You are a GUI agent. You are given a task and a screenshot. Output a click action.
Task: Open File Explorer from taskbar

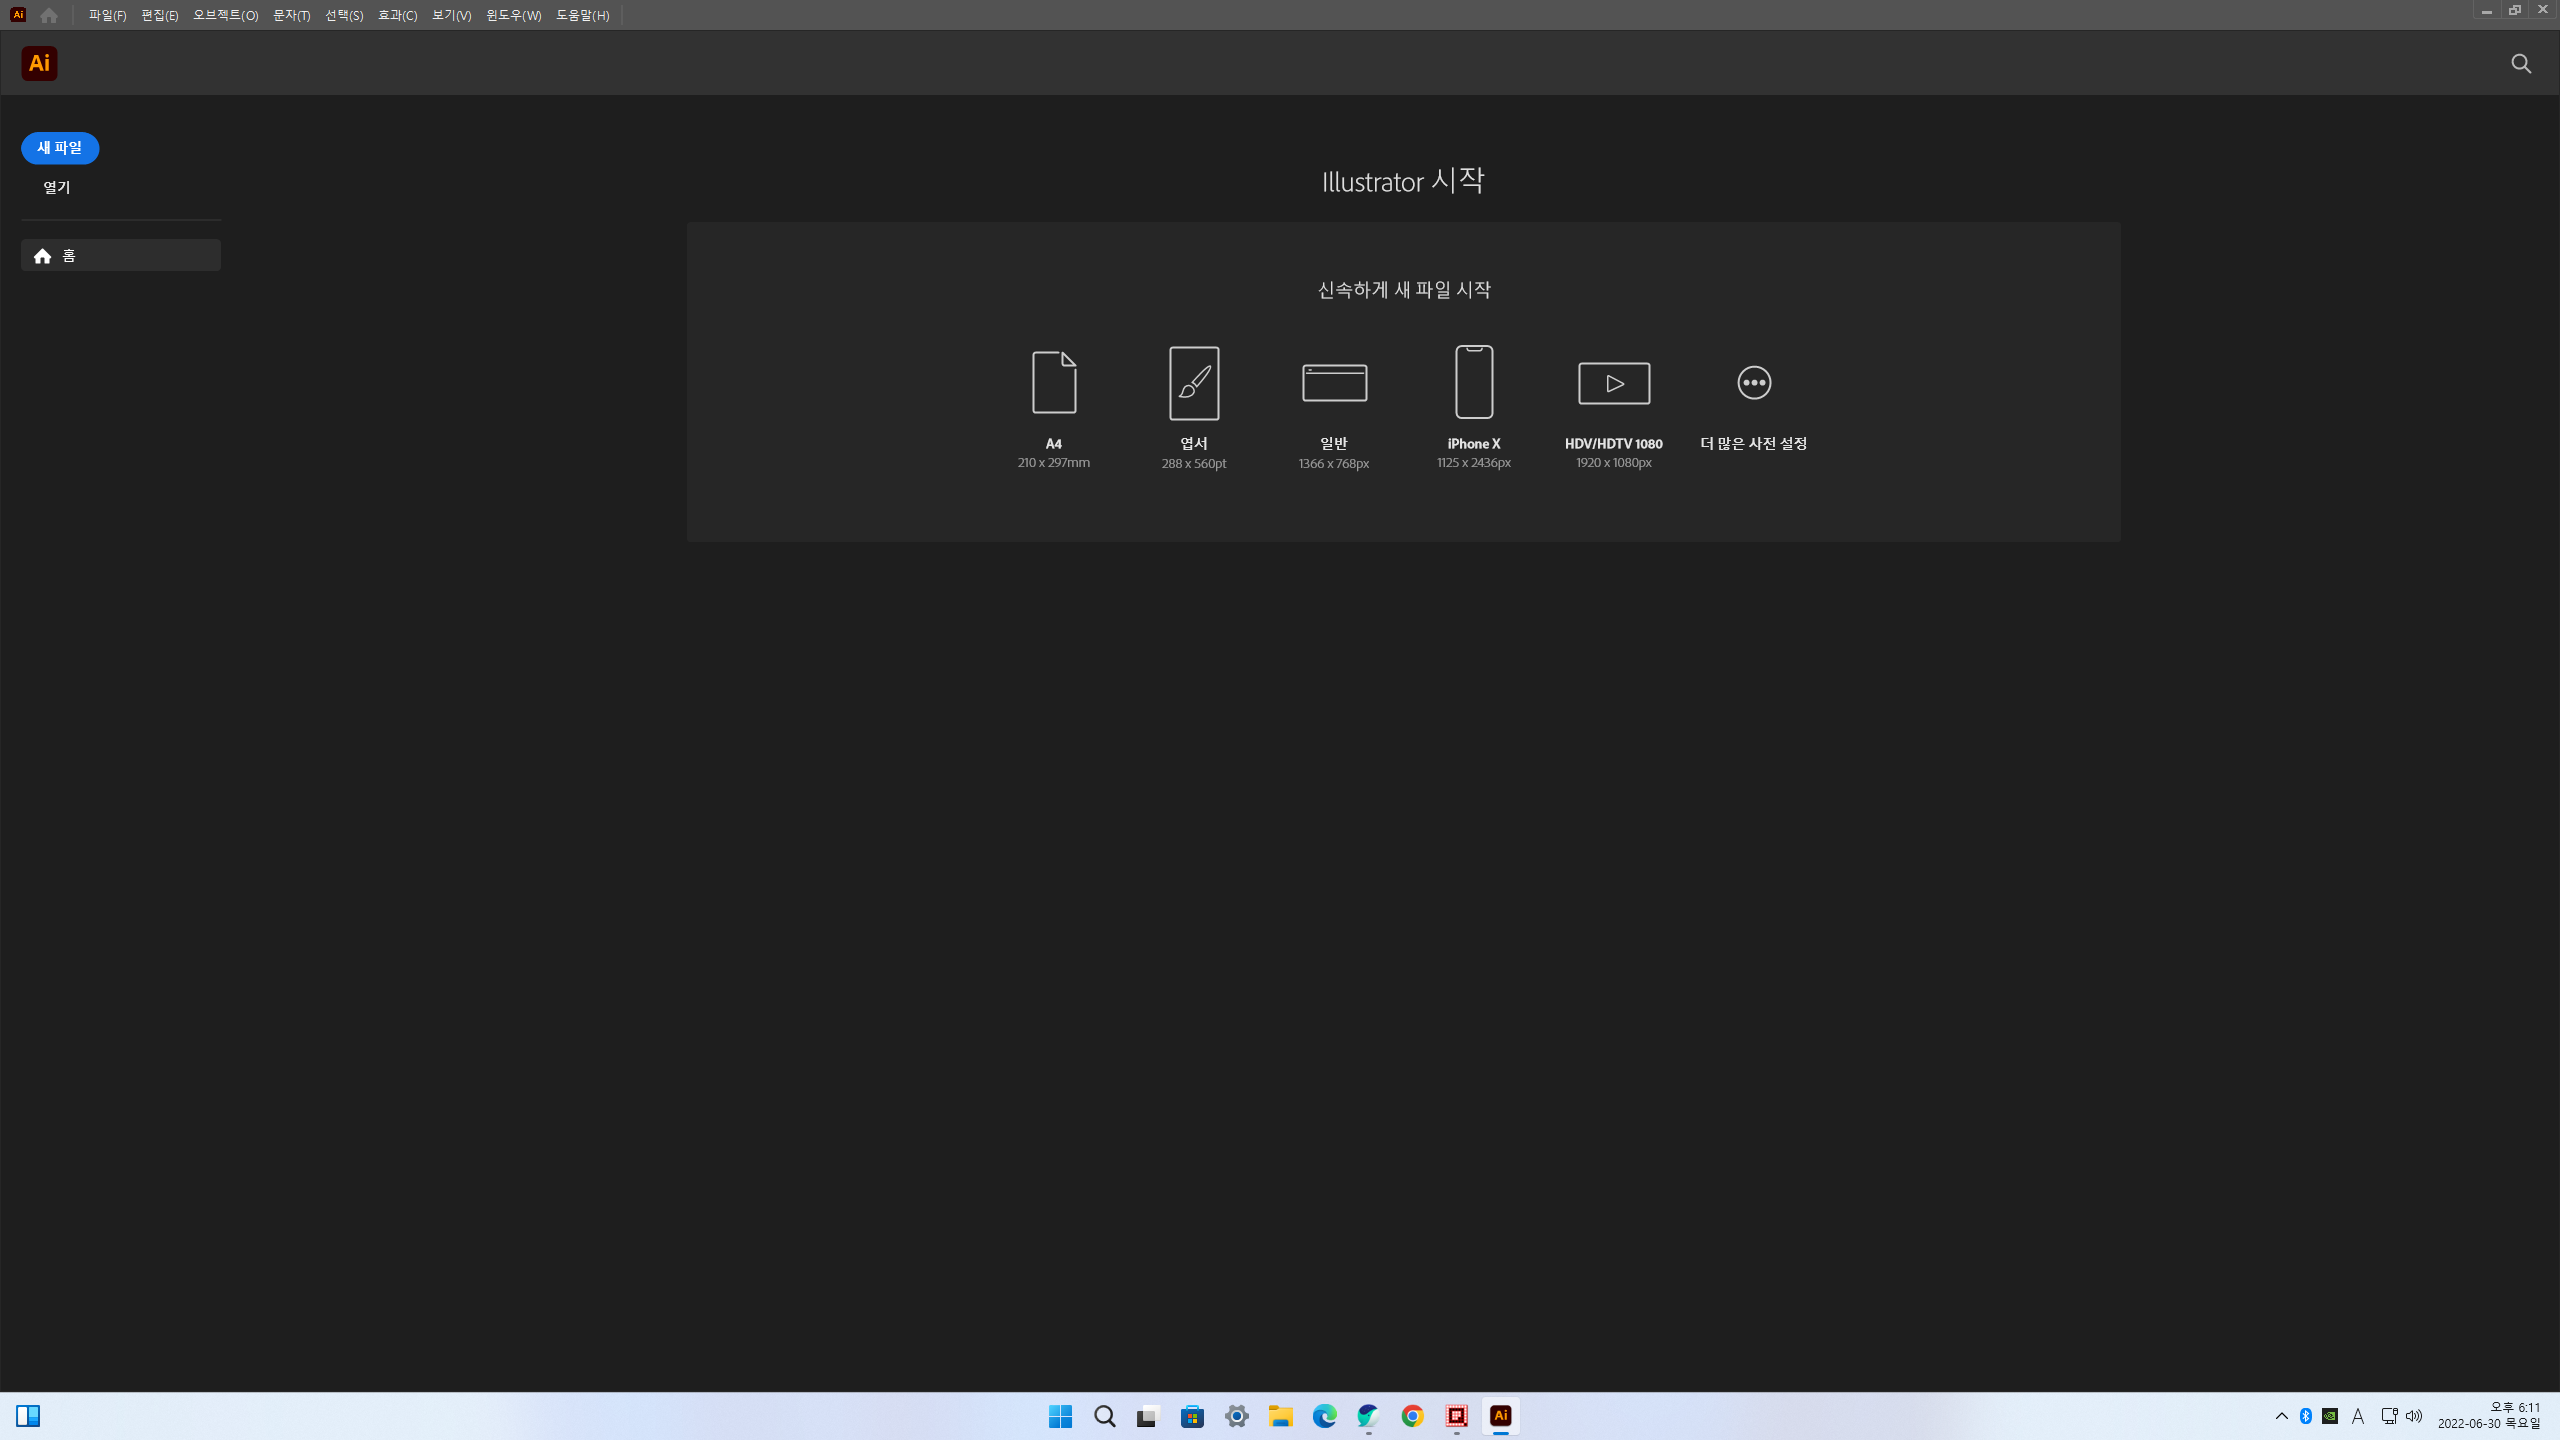pyautogui.click(x=1280, y=1416)
